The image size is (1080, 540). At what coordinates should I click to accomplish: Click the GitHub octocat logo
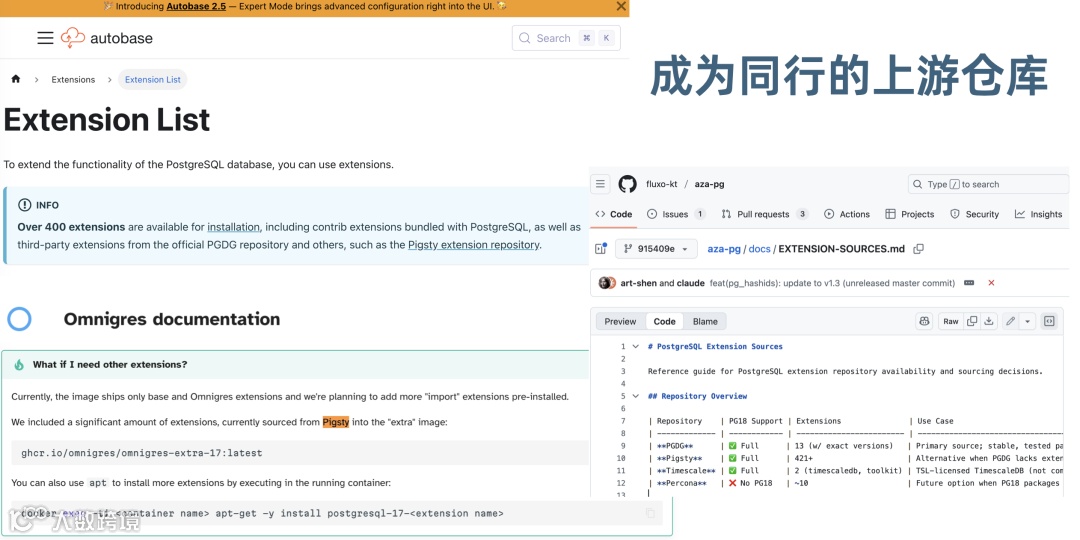click(627, 184)
